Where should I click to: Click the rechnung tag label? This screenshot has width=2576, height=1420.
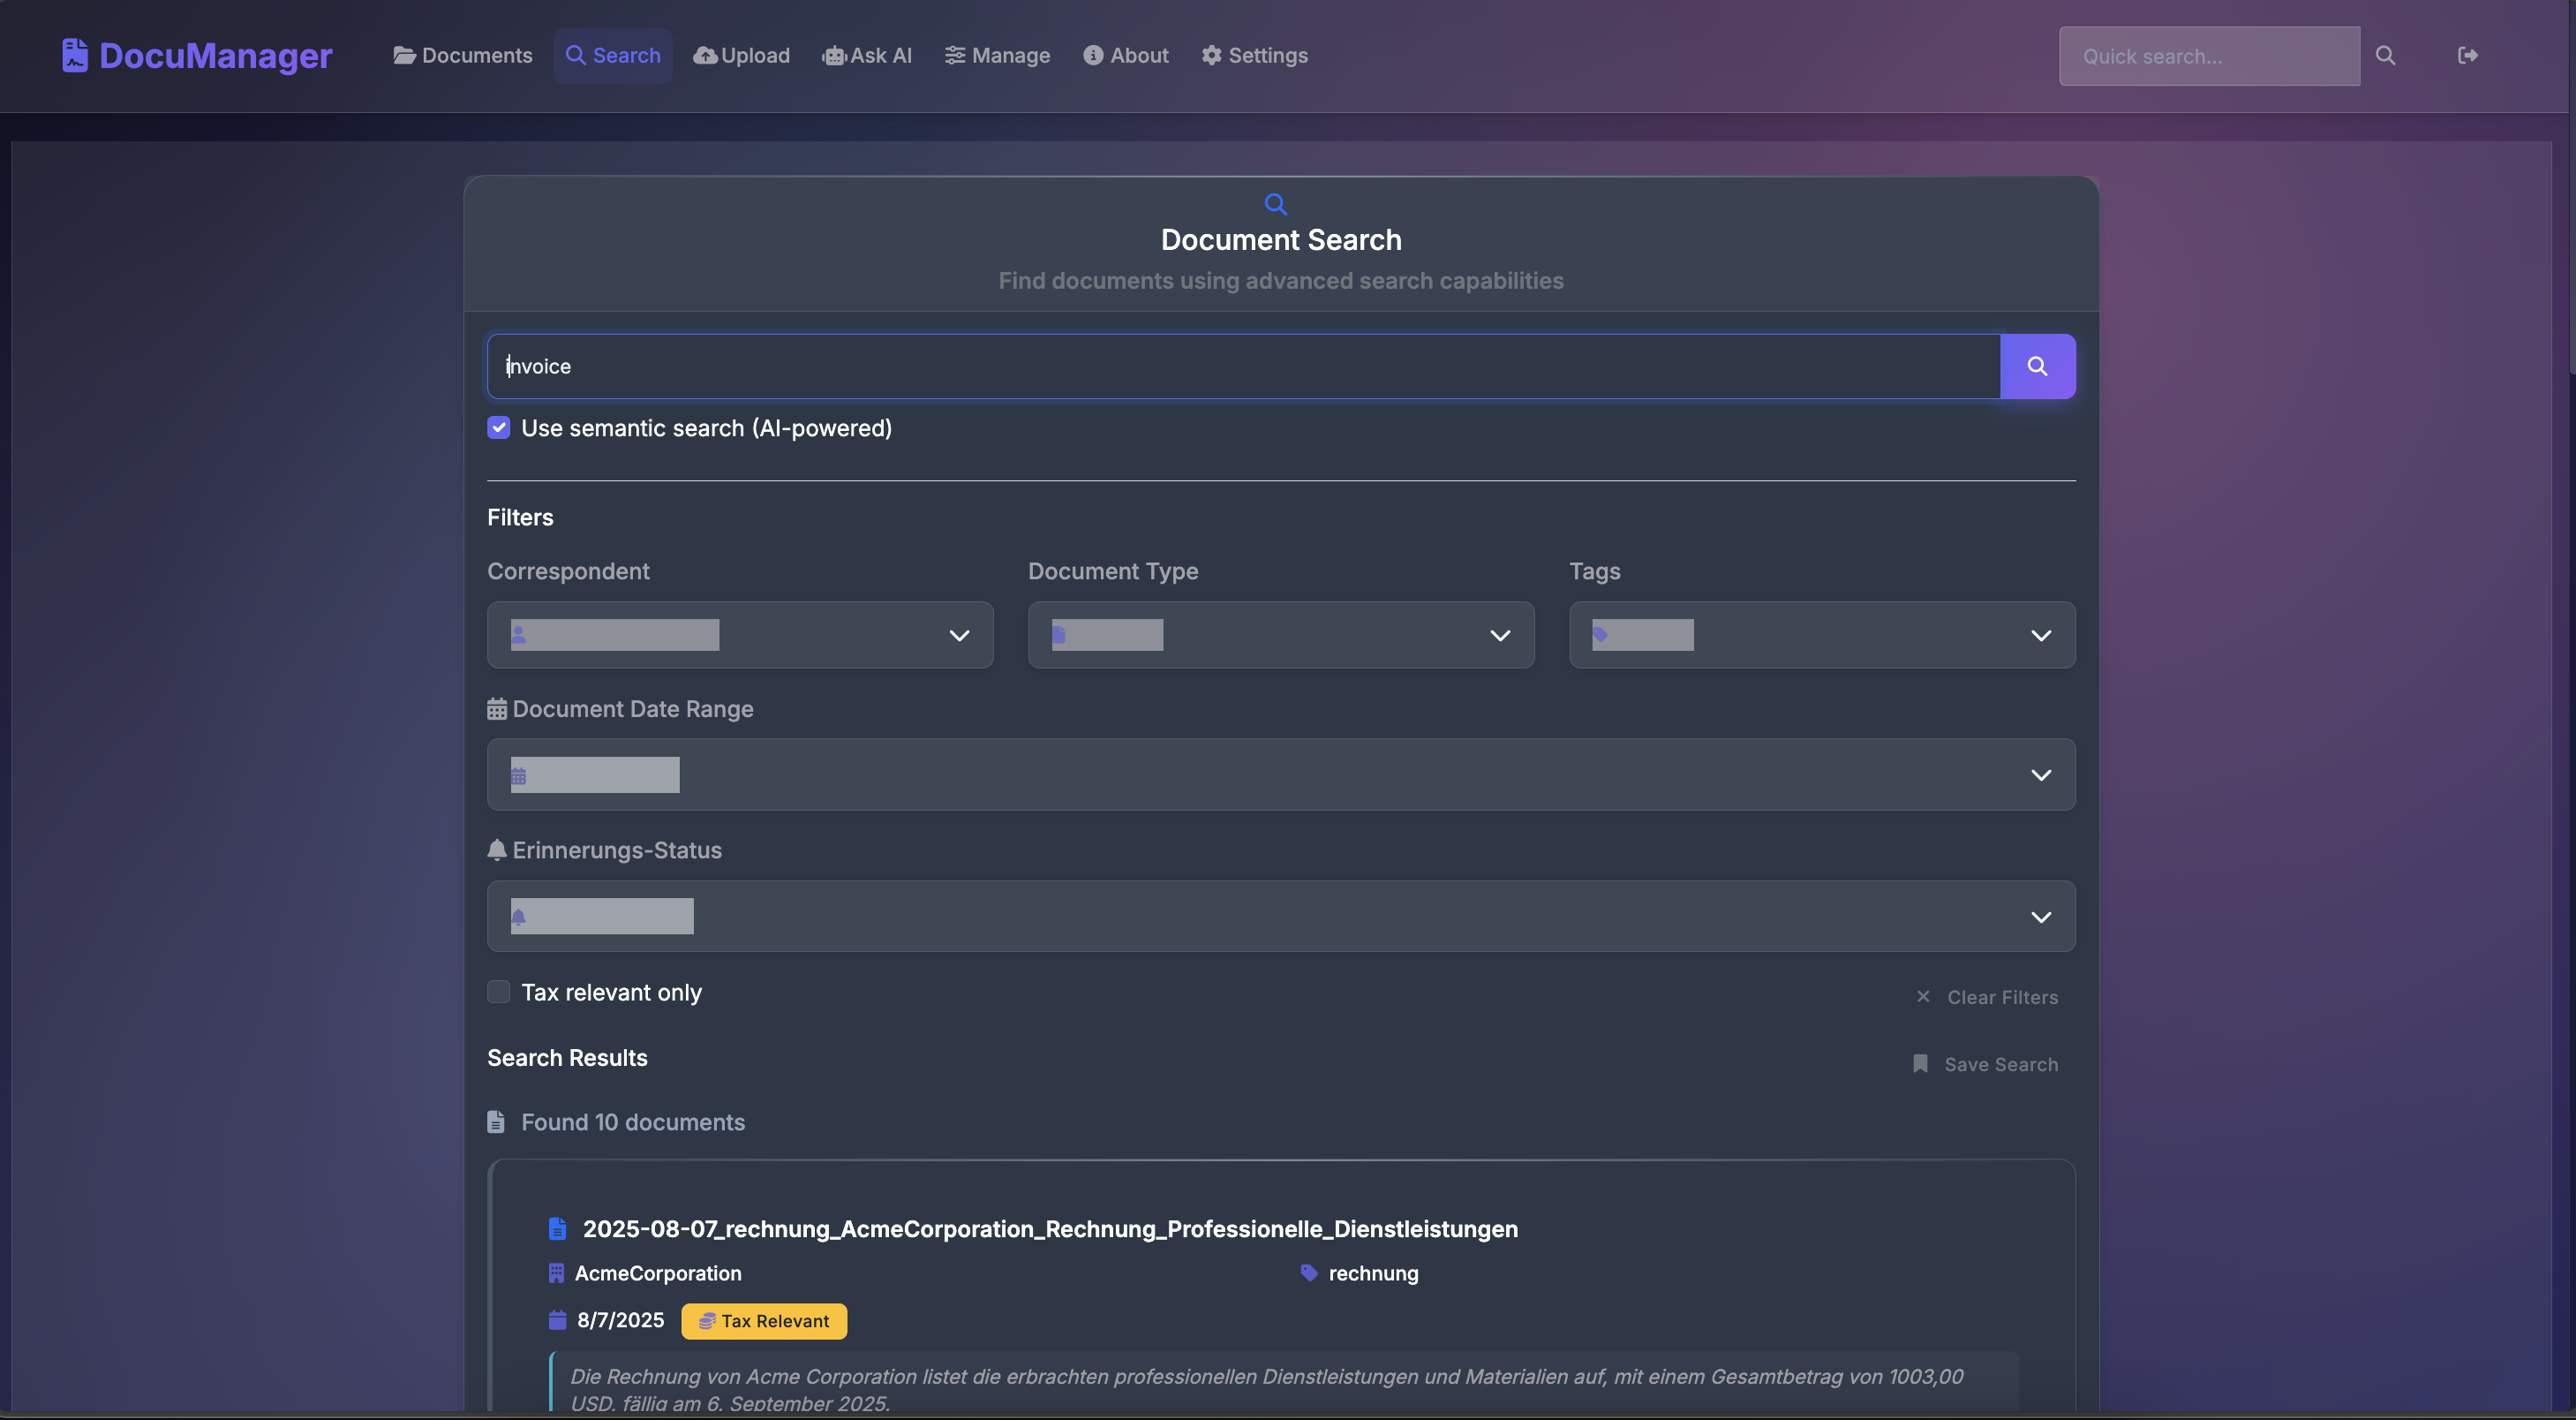click(1373, 1273)
